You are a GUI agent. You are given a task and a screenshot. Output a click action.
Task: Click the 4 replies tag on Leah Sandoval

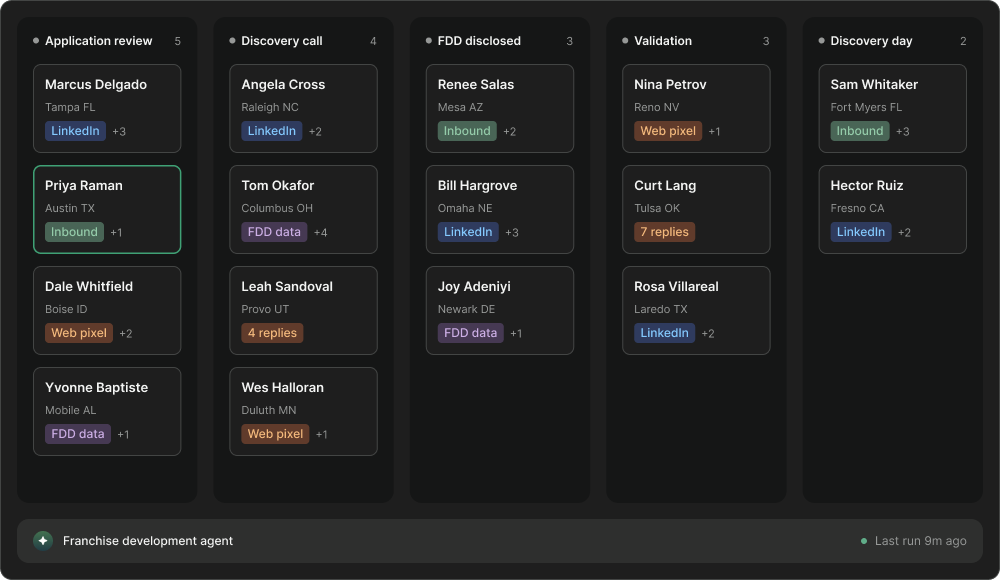click(272, 332)
